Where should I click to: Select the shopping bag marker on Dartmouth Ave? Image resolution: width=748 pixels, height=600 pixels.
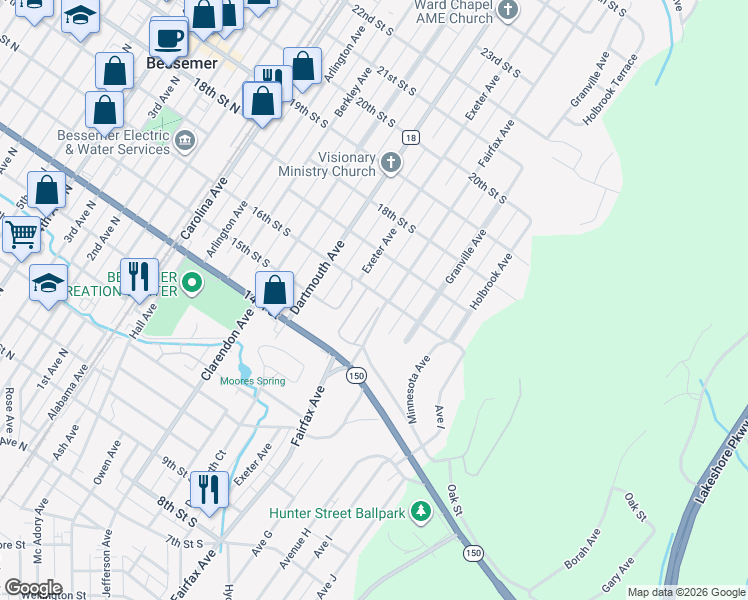click(274, 291)
